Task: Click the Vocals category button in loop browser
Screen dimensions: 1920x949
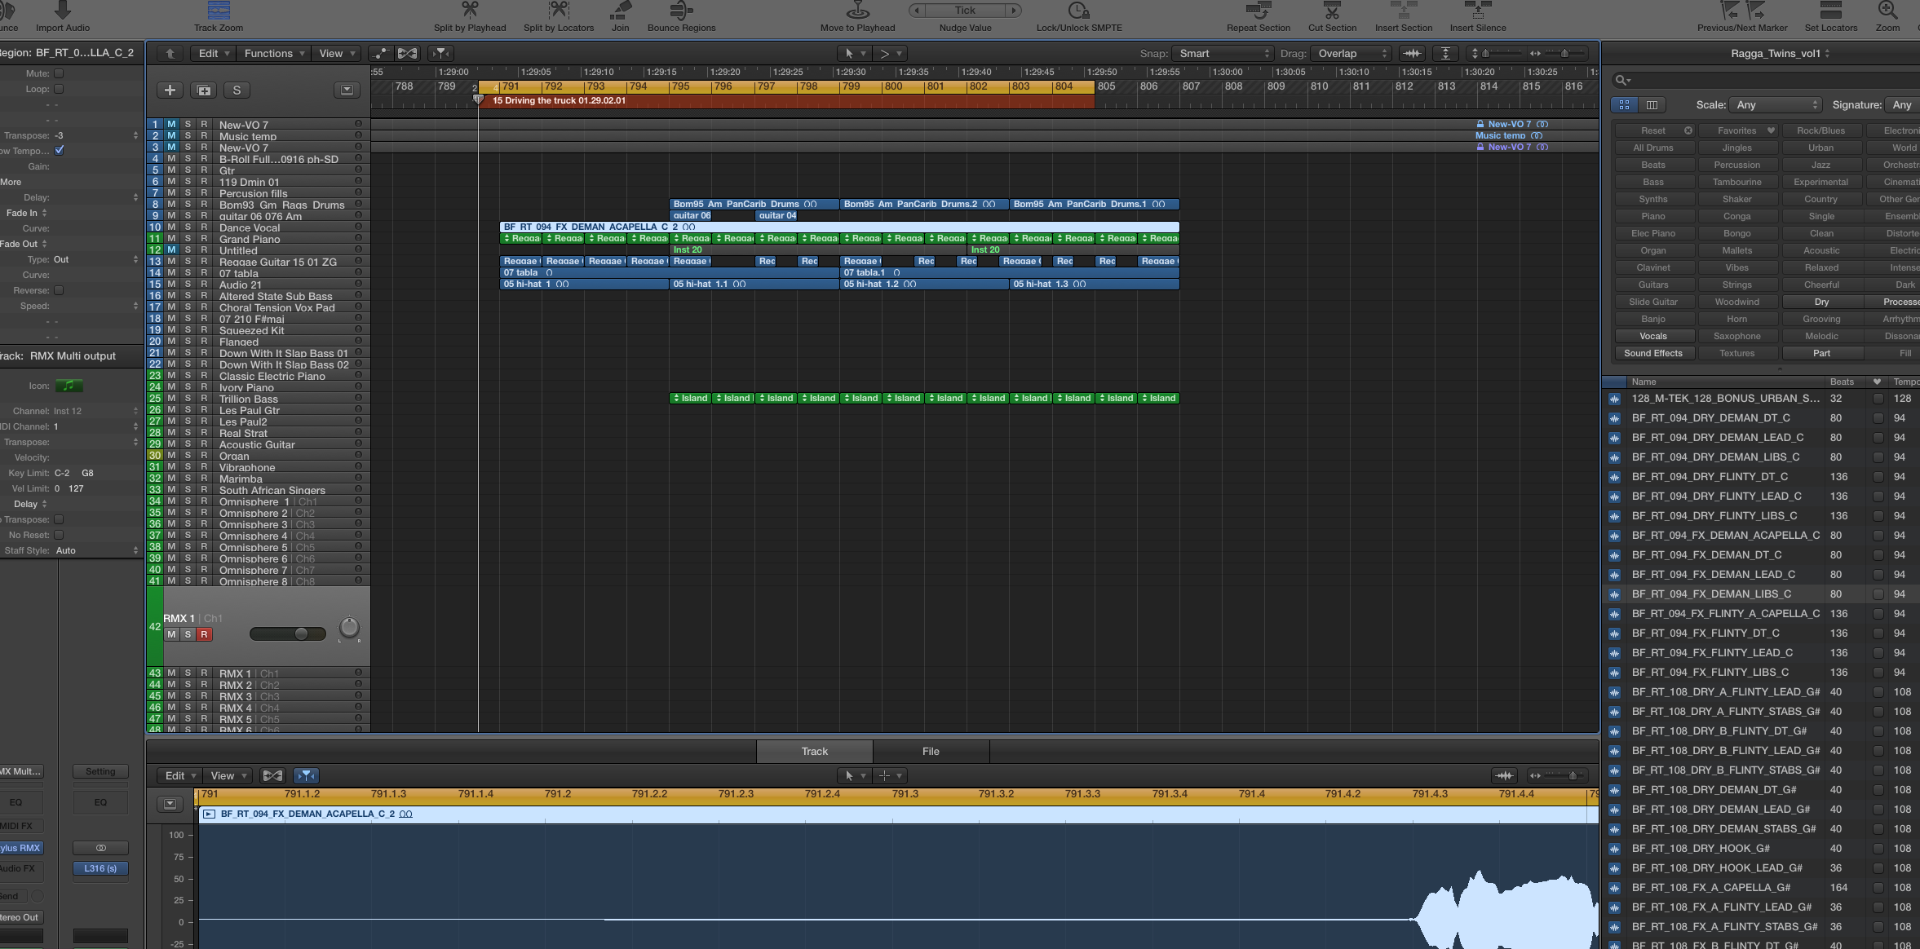Action: [x=1653, y=336]
